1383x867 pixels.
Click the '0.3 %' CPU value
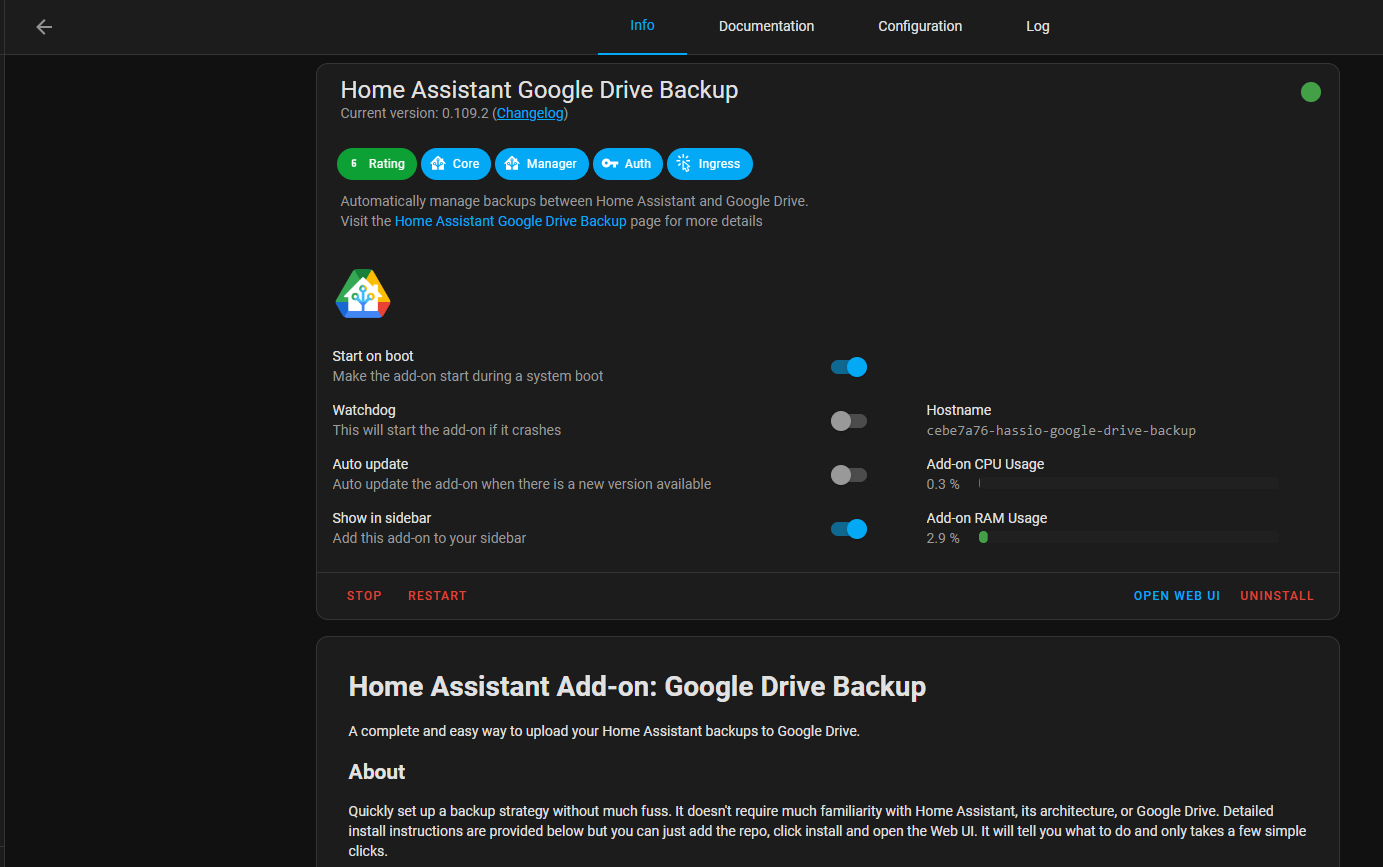[x=943, y=484]
